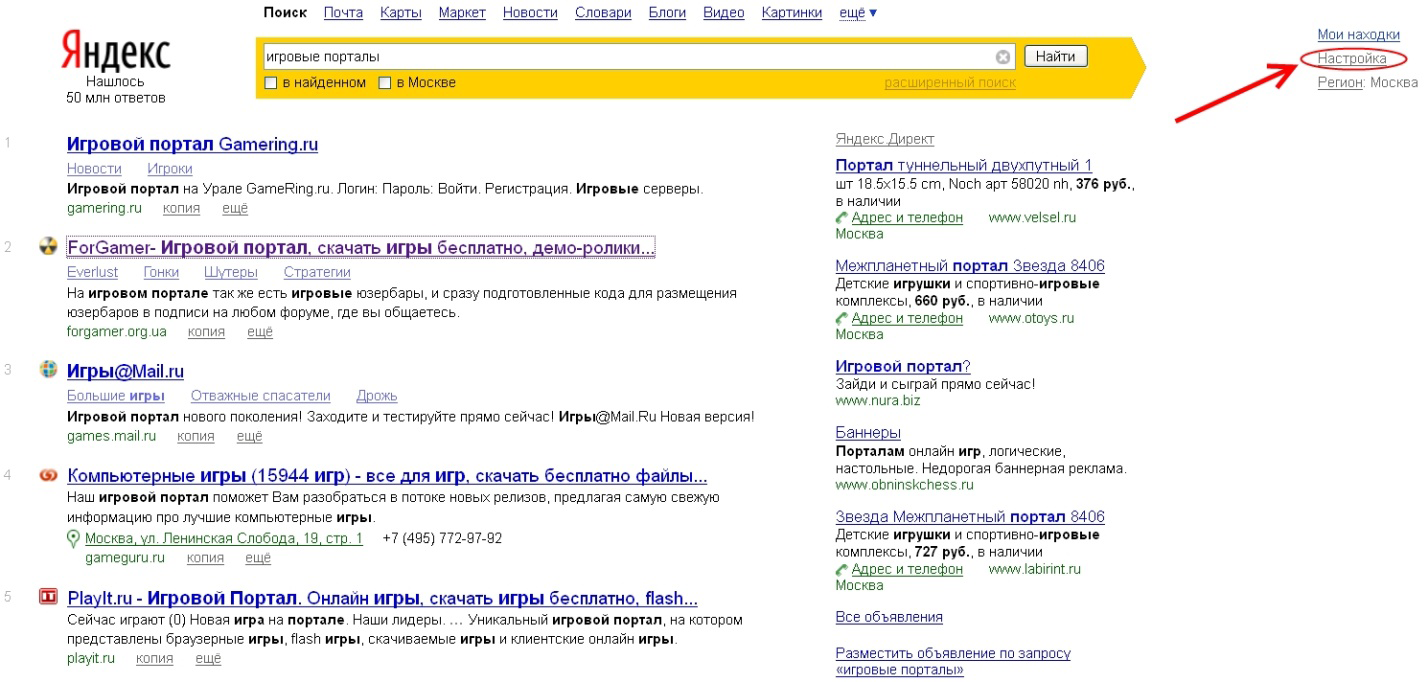Open the Яндекс.Директ link
This screenshot has width=1428, height=682.
pos(885,140)
